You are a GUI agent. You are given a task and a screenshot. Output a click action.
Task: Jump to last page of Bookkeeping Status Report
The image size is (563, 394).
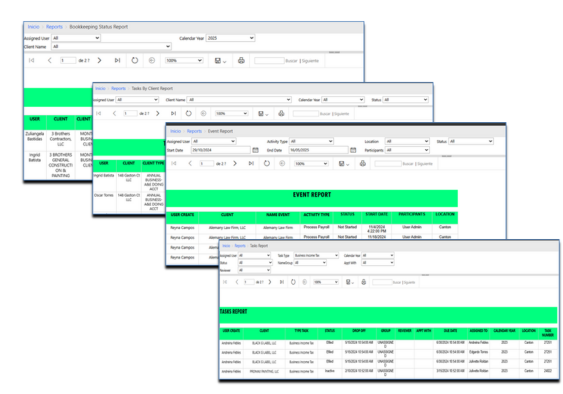click(117, 60)
